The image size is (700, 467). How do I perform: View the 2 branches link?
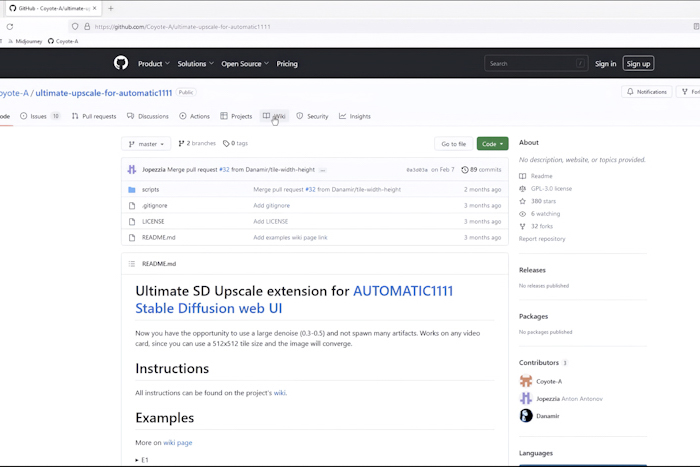coord(197,143)
